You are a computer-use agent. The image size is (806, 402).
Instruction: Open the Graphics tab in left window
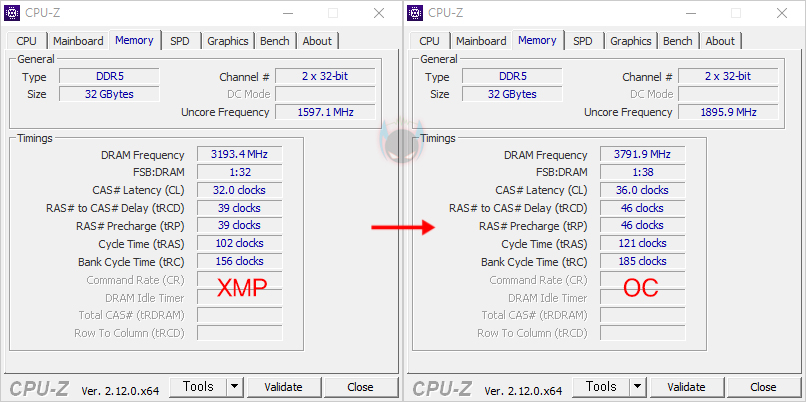tap(228, 41)
